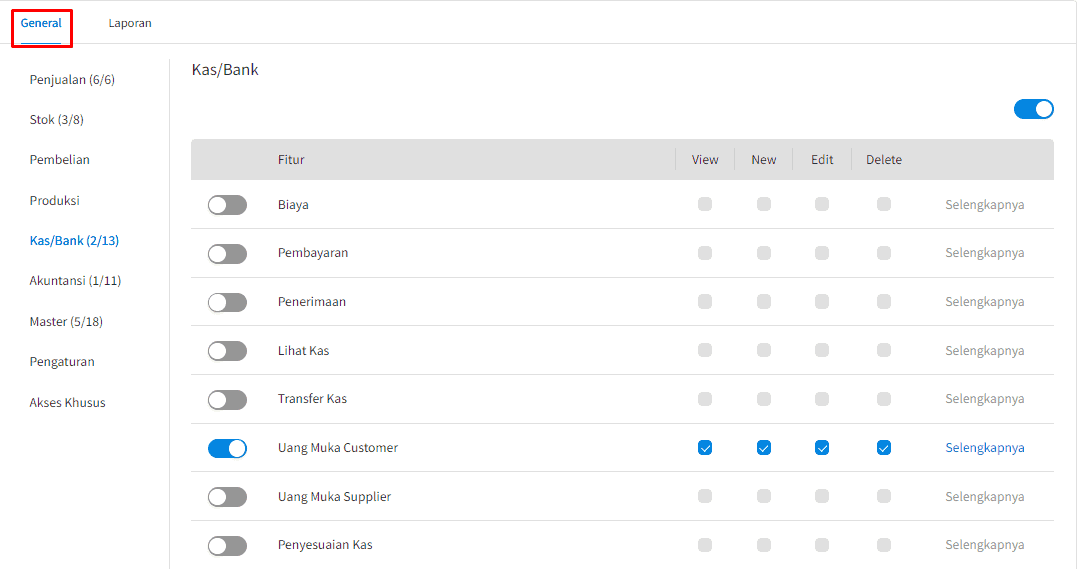The image size is (1078, 569).
Task: Enable the Transfer Kas switch
Action: [227, 399]
